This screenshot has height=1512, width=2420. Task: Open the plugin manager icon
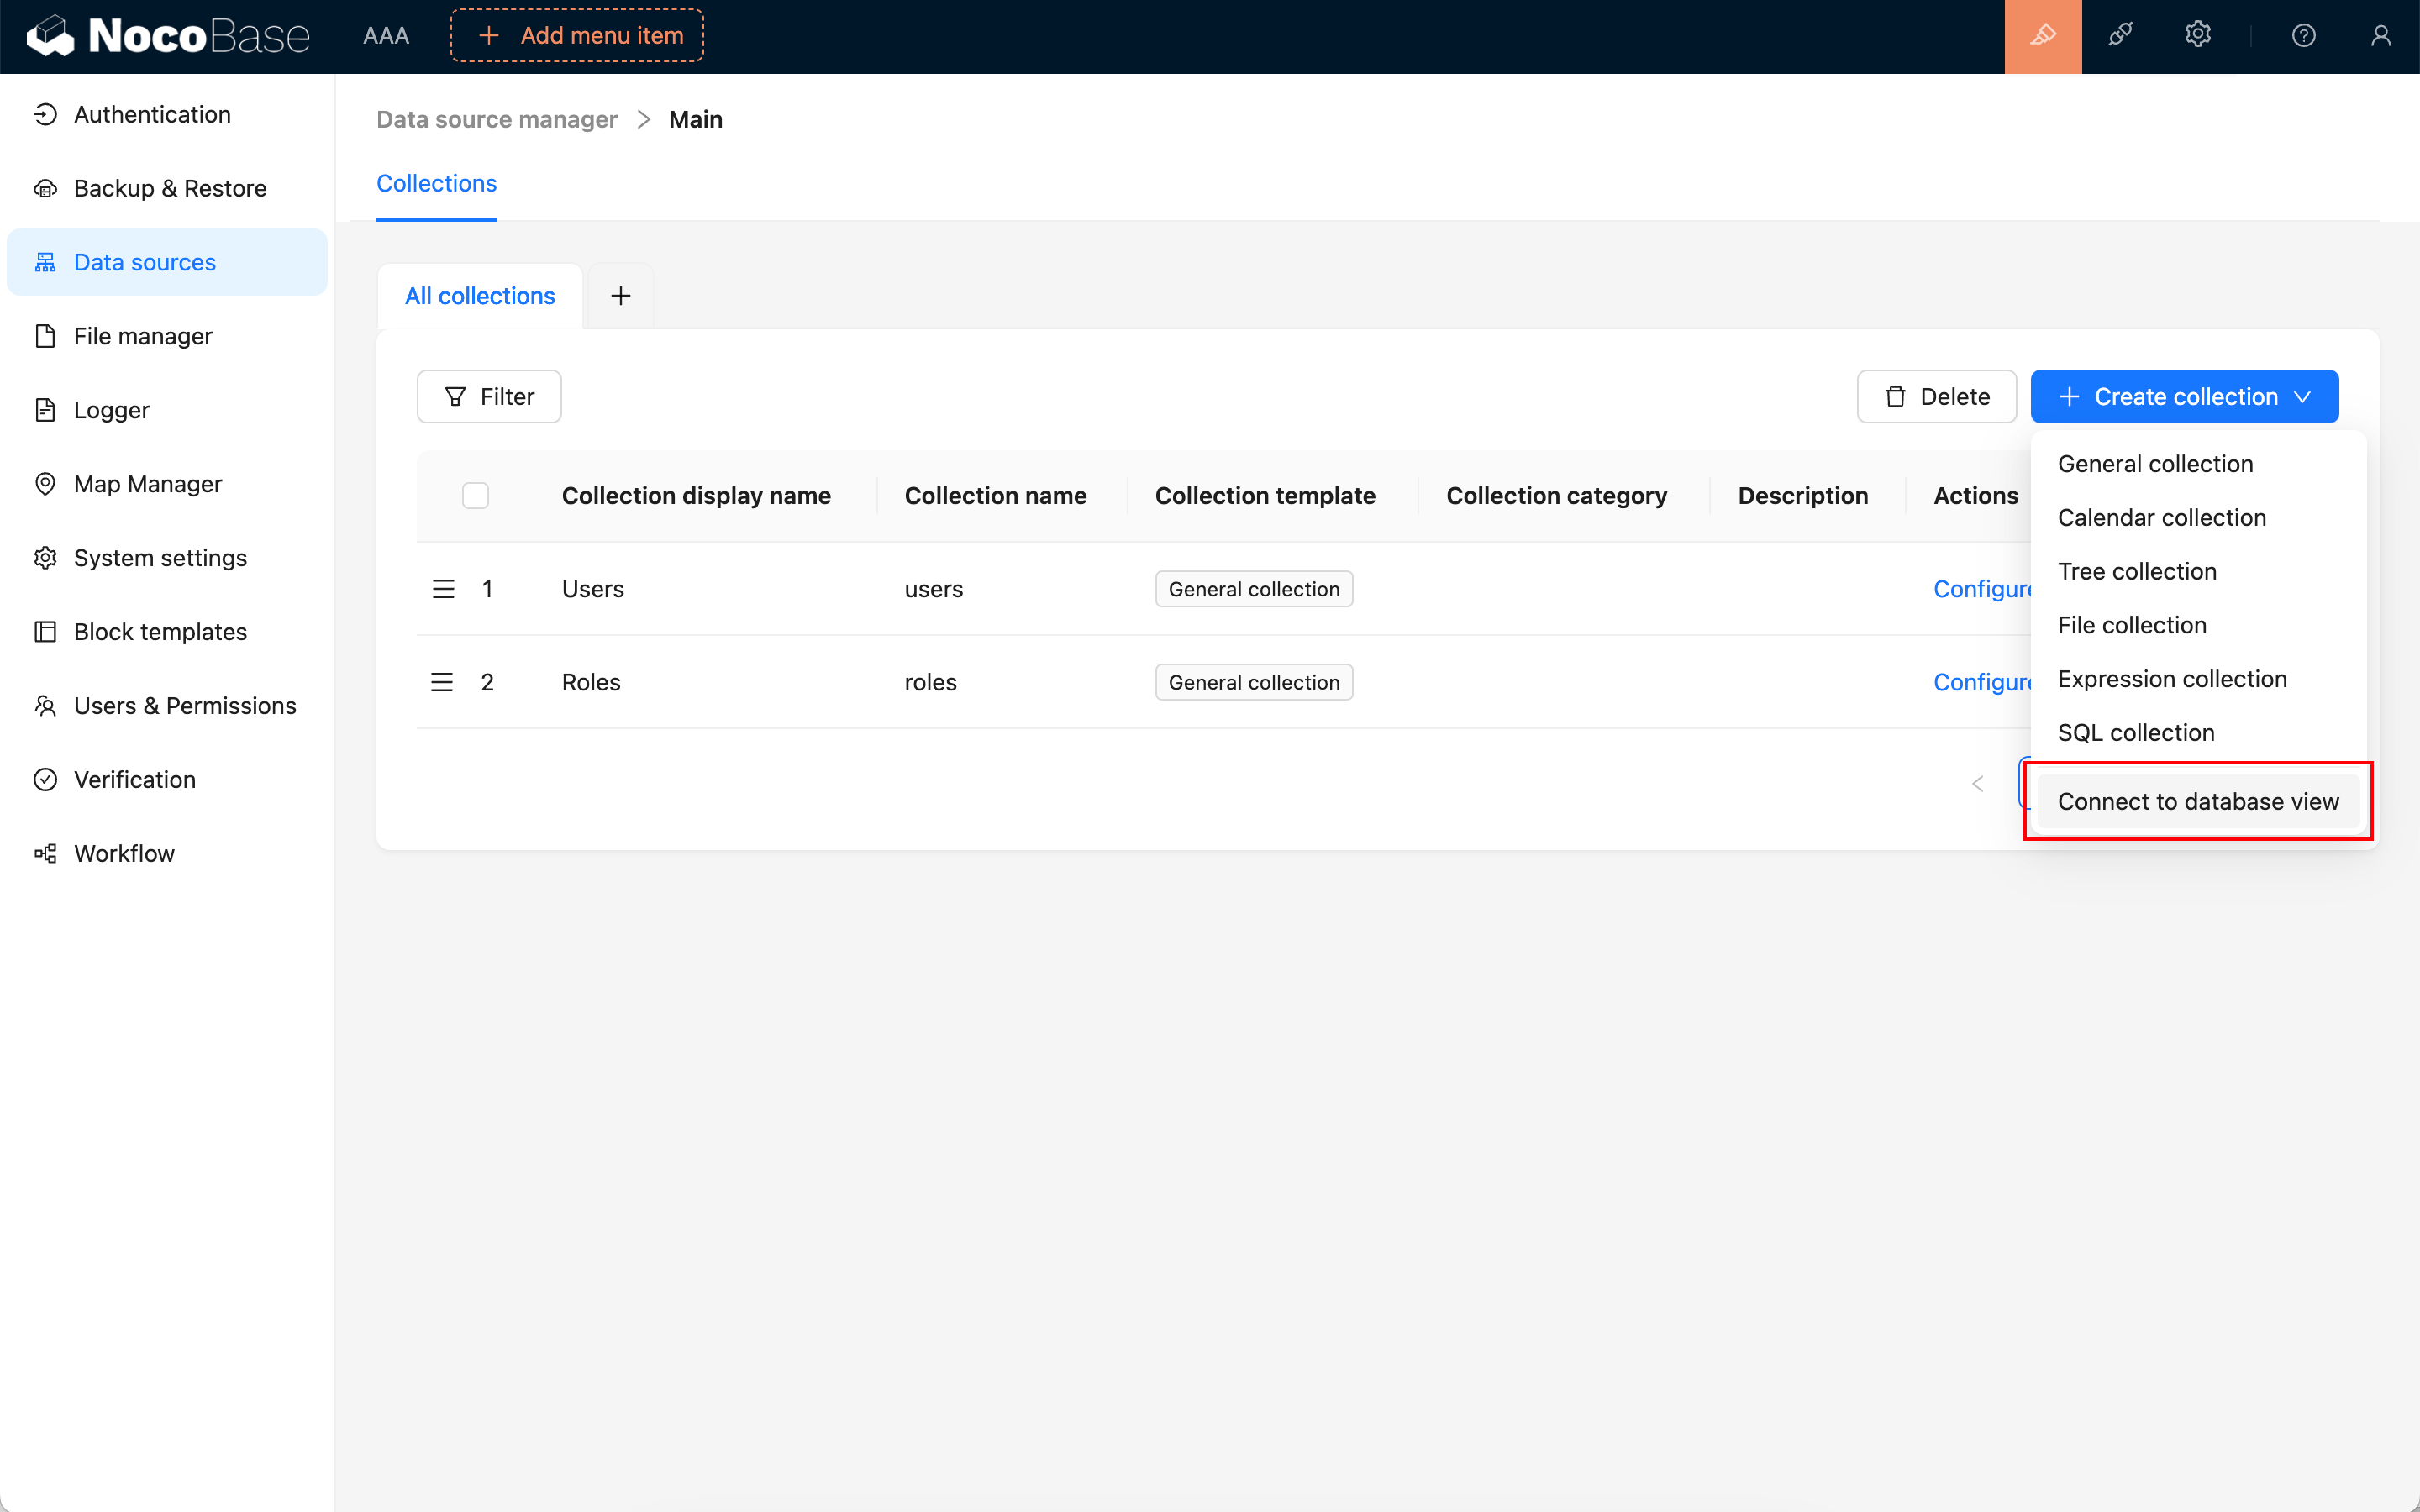point(2120,36)
